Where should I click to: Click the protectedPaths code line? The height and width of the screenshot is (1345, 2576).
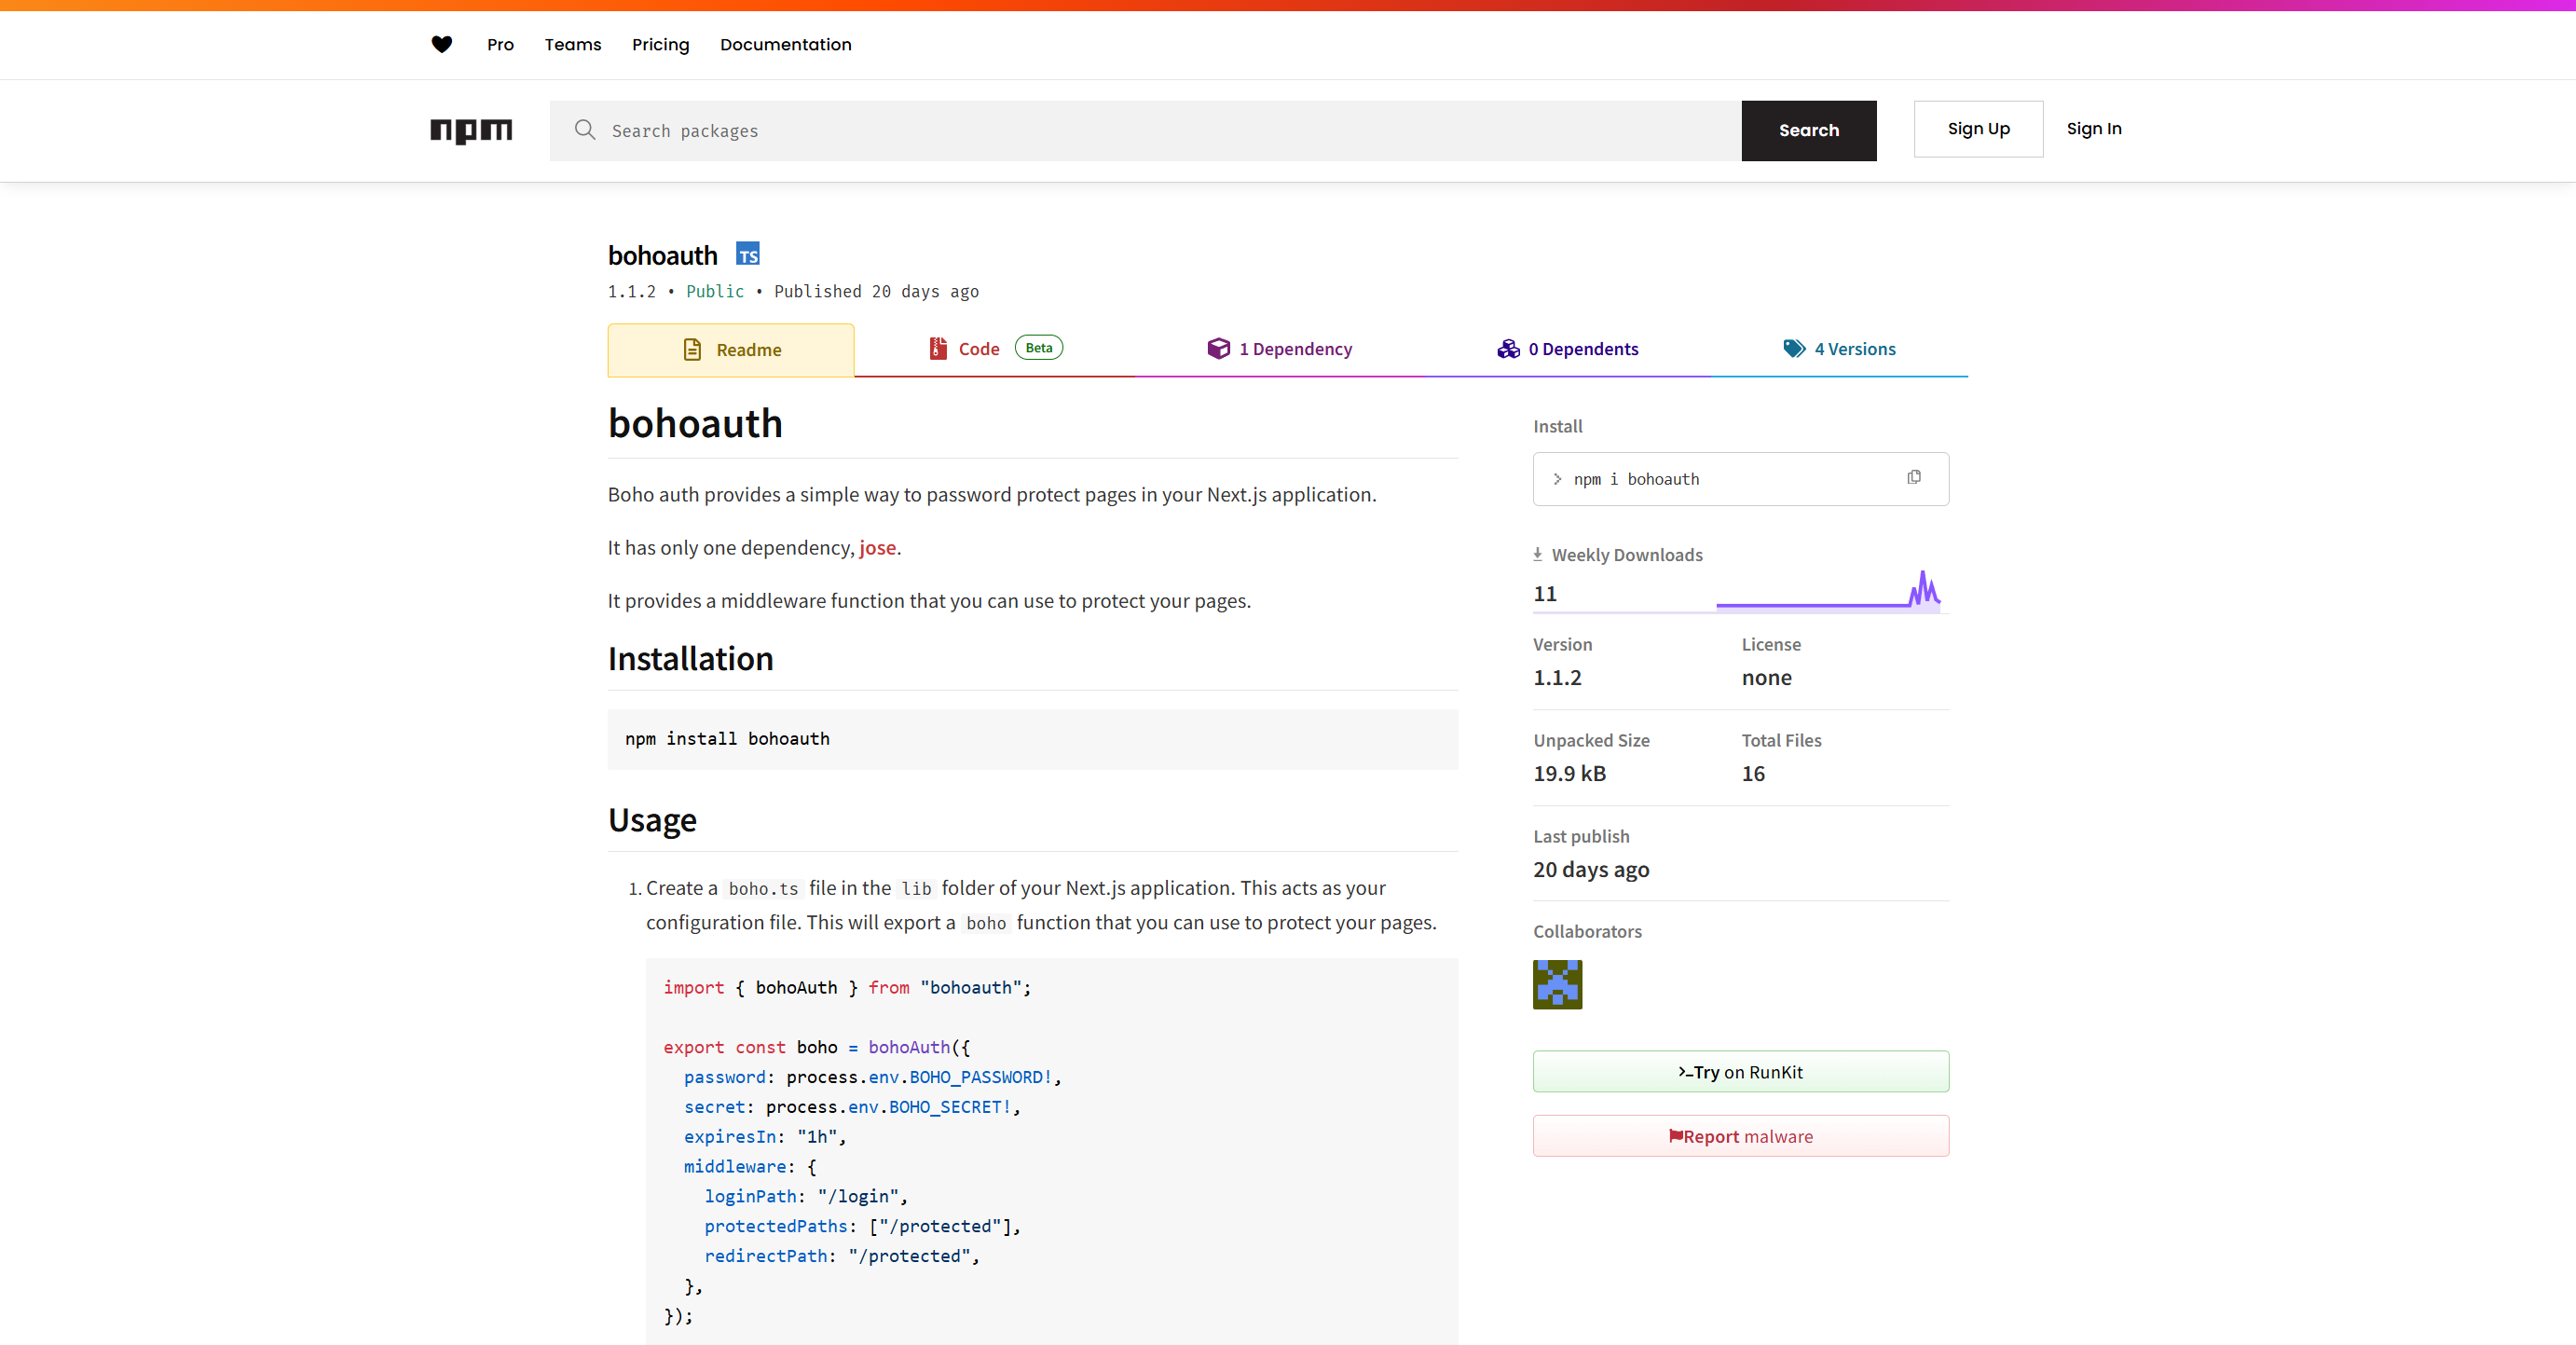tap(862, 1226)
